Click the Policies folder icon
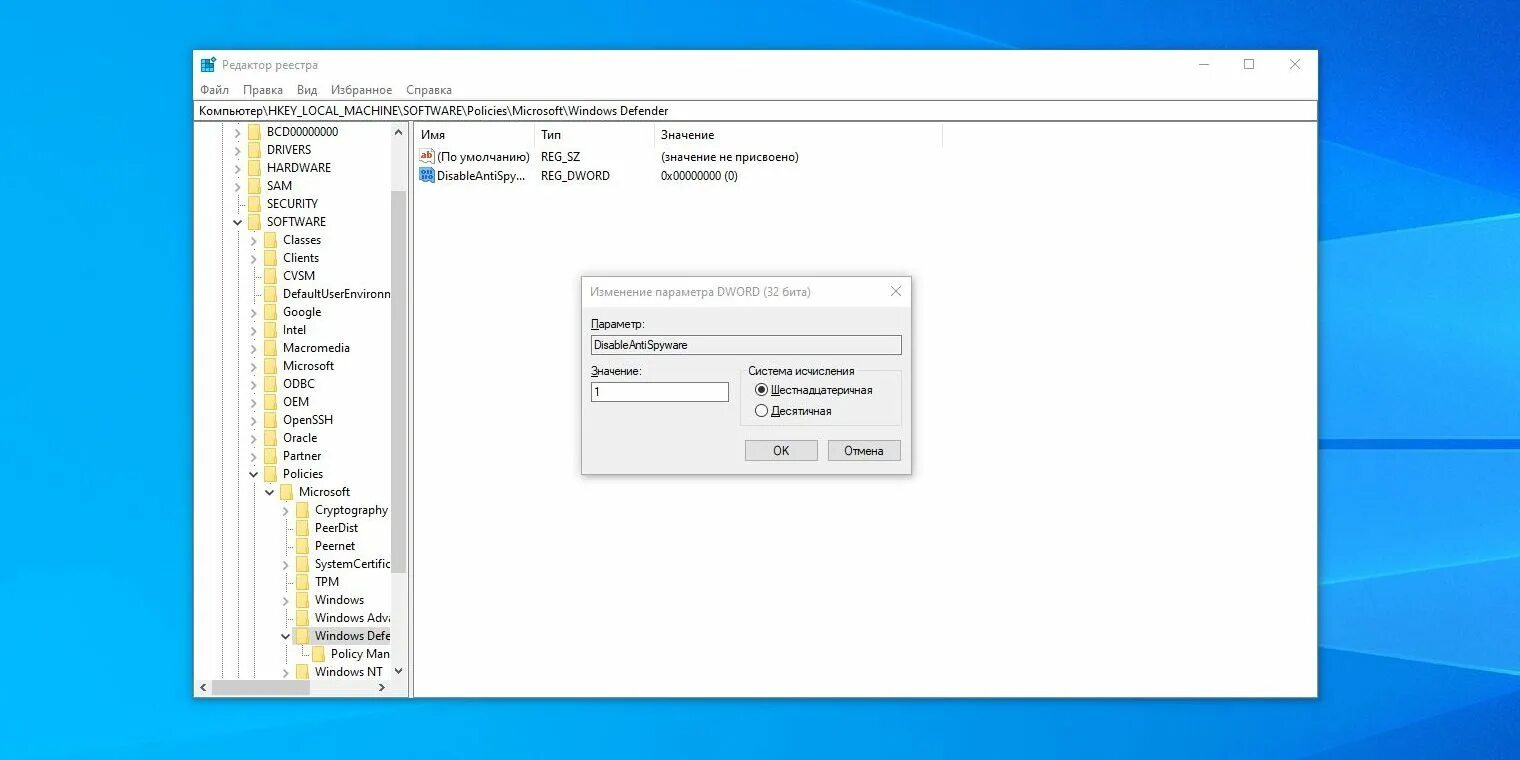 click(270, 474)
